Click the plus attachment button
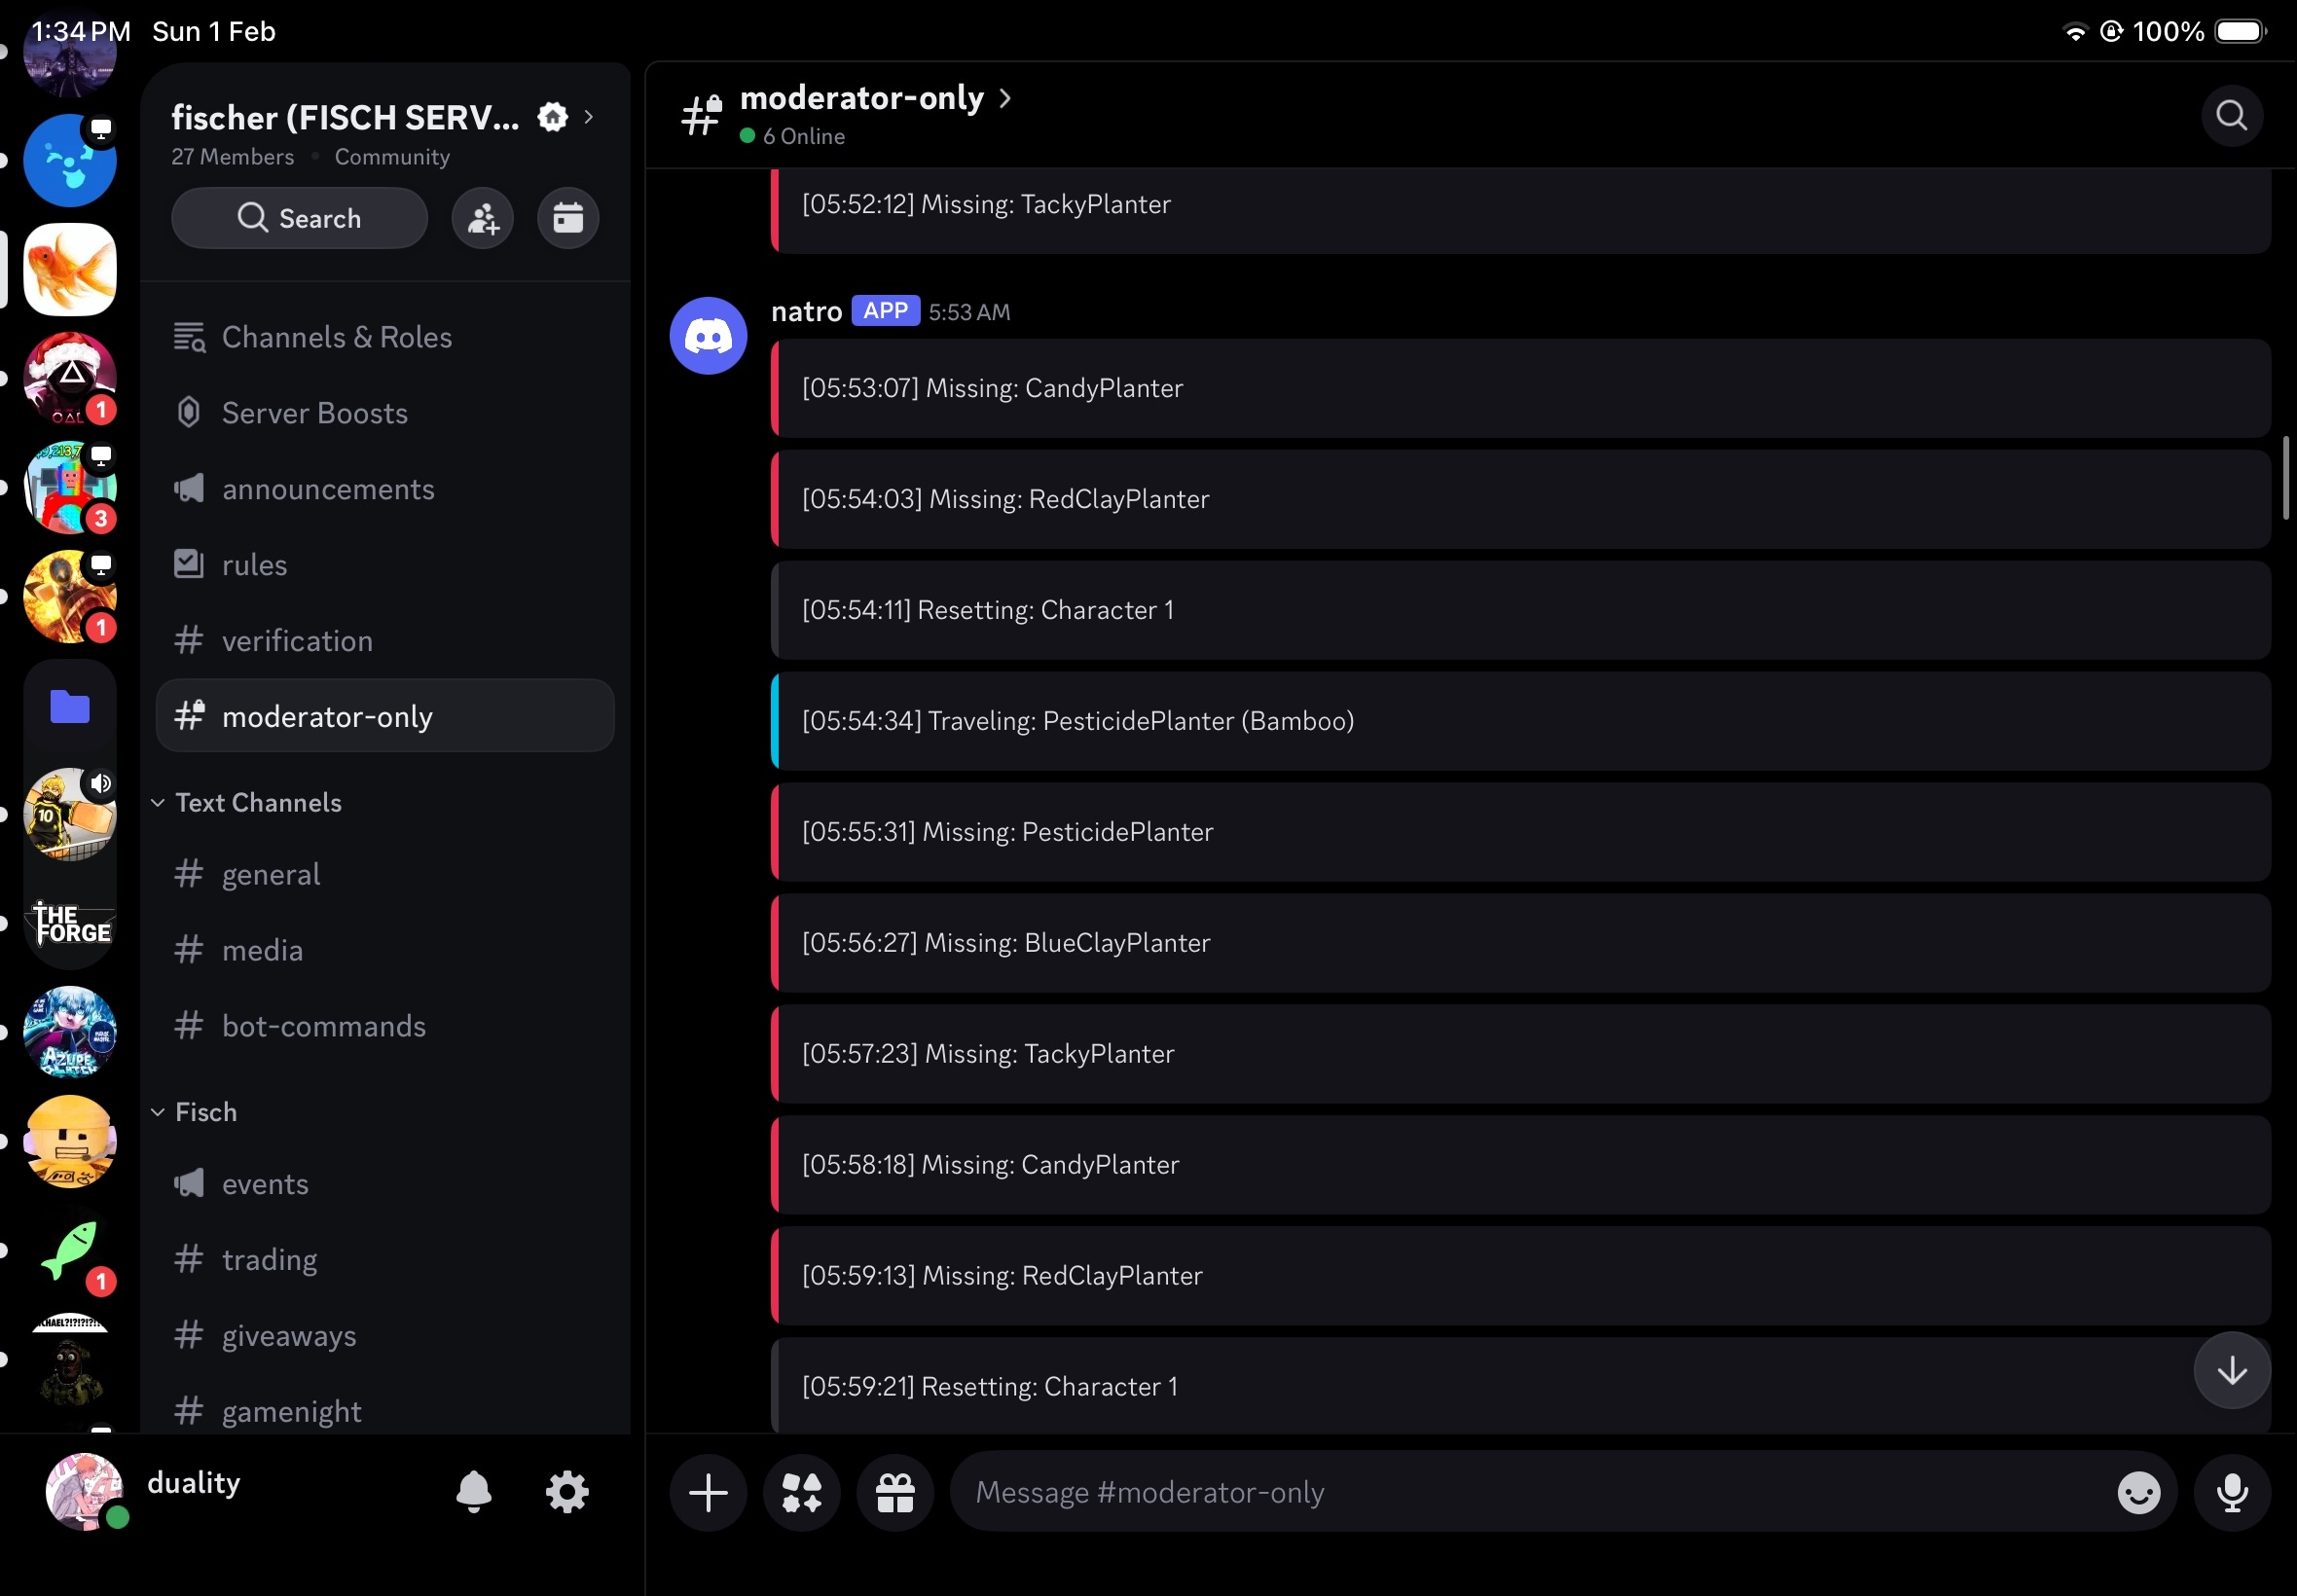 708,1492
